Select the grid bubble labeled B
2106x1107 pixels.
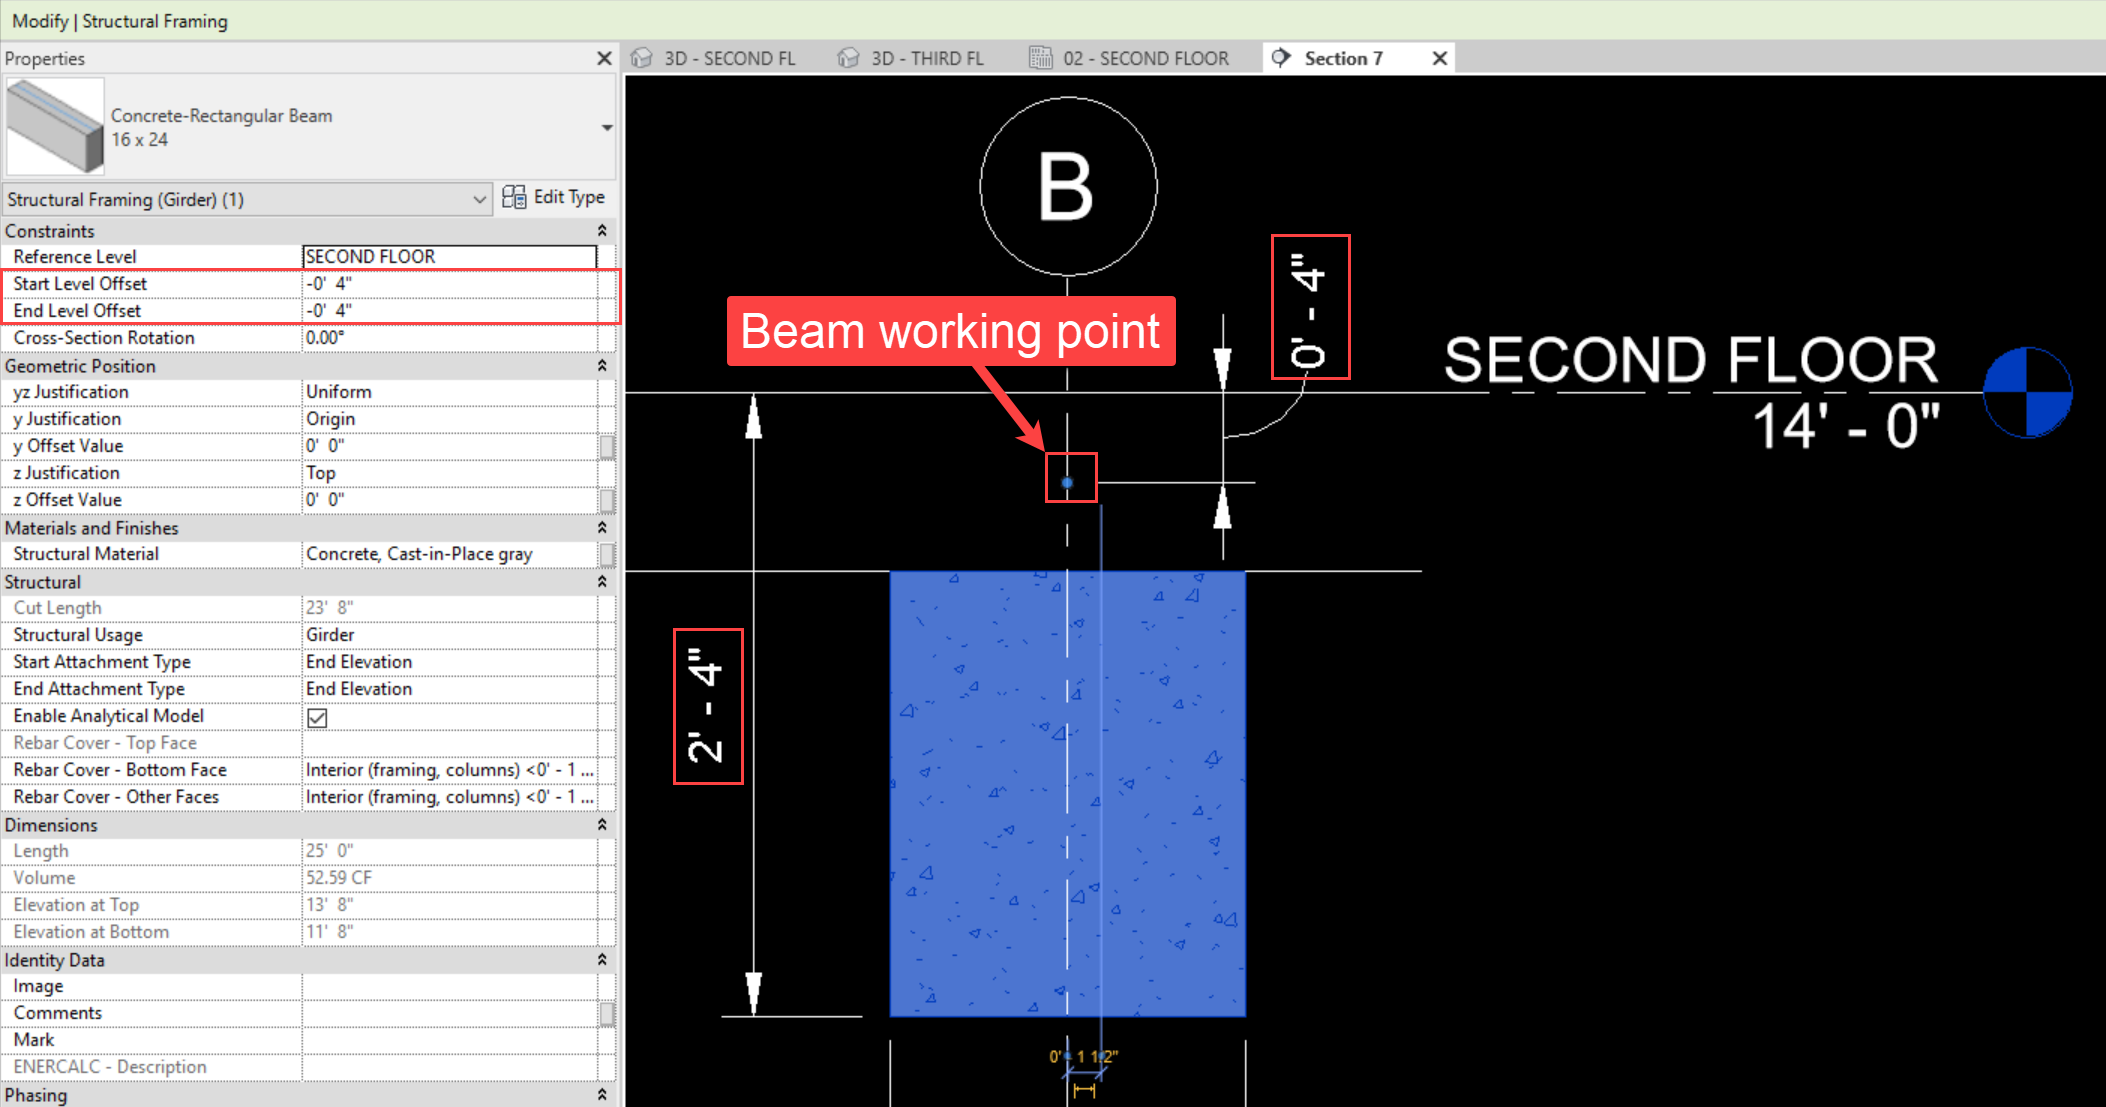pyautogui.click(x=1068, y=187)
